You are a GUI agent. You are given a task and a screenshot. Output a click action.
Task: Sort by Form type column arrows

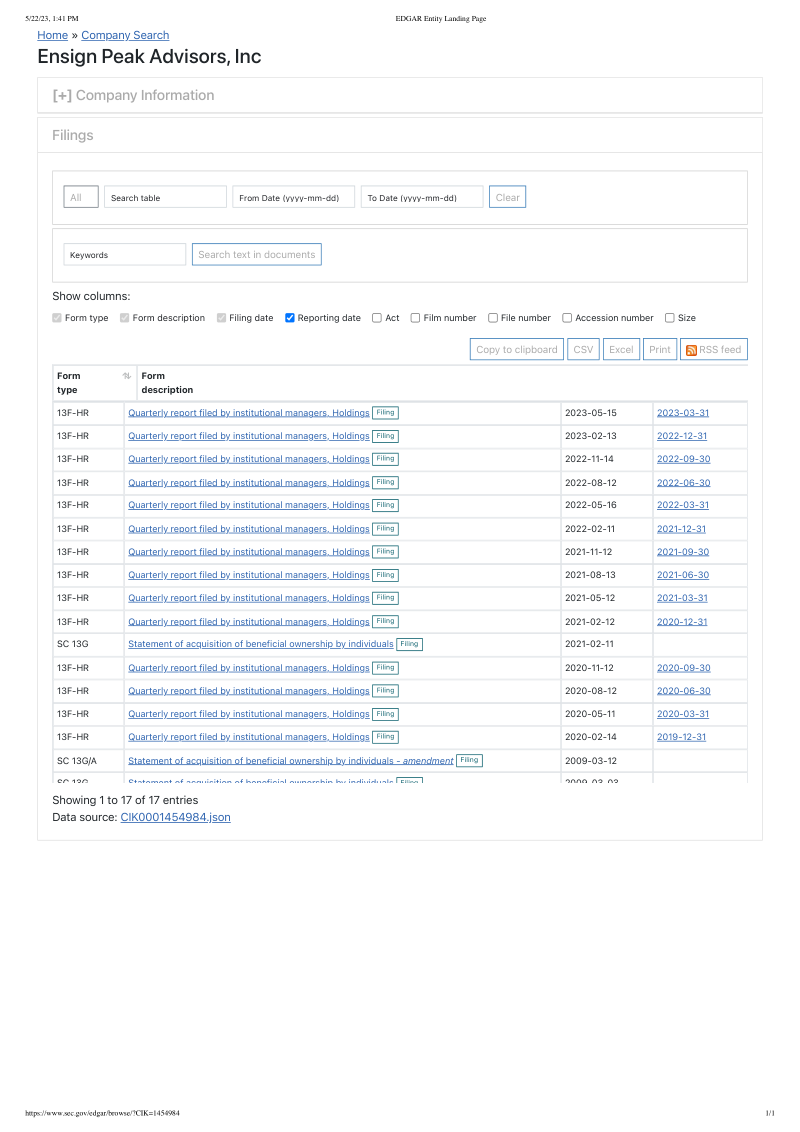pyautogui.click(x=127, y=376)
